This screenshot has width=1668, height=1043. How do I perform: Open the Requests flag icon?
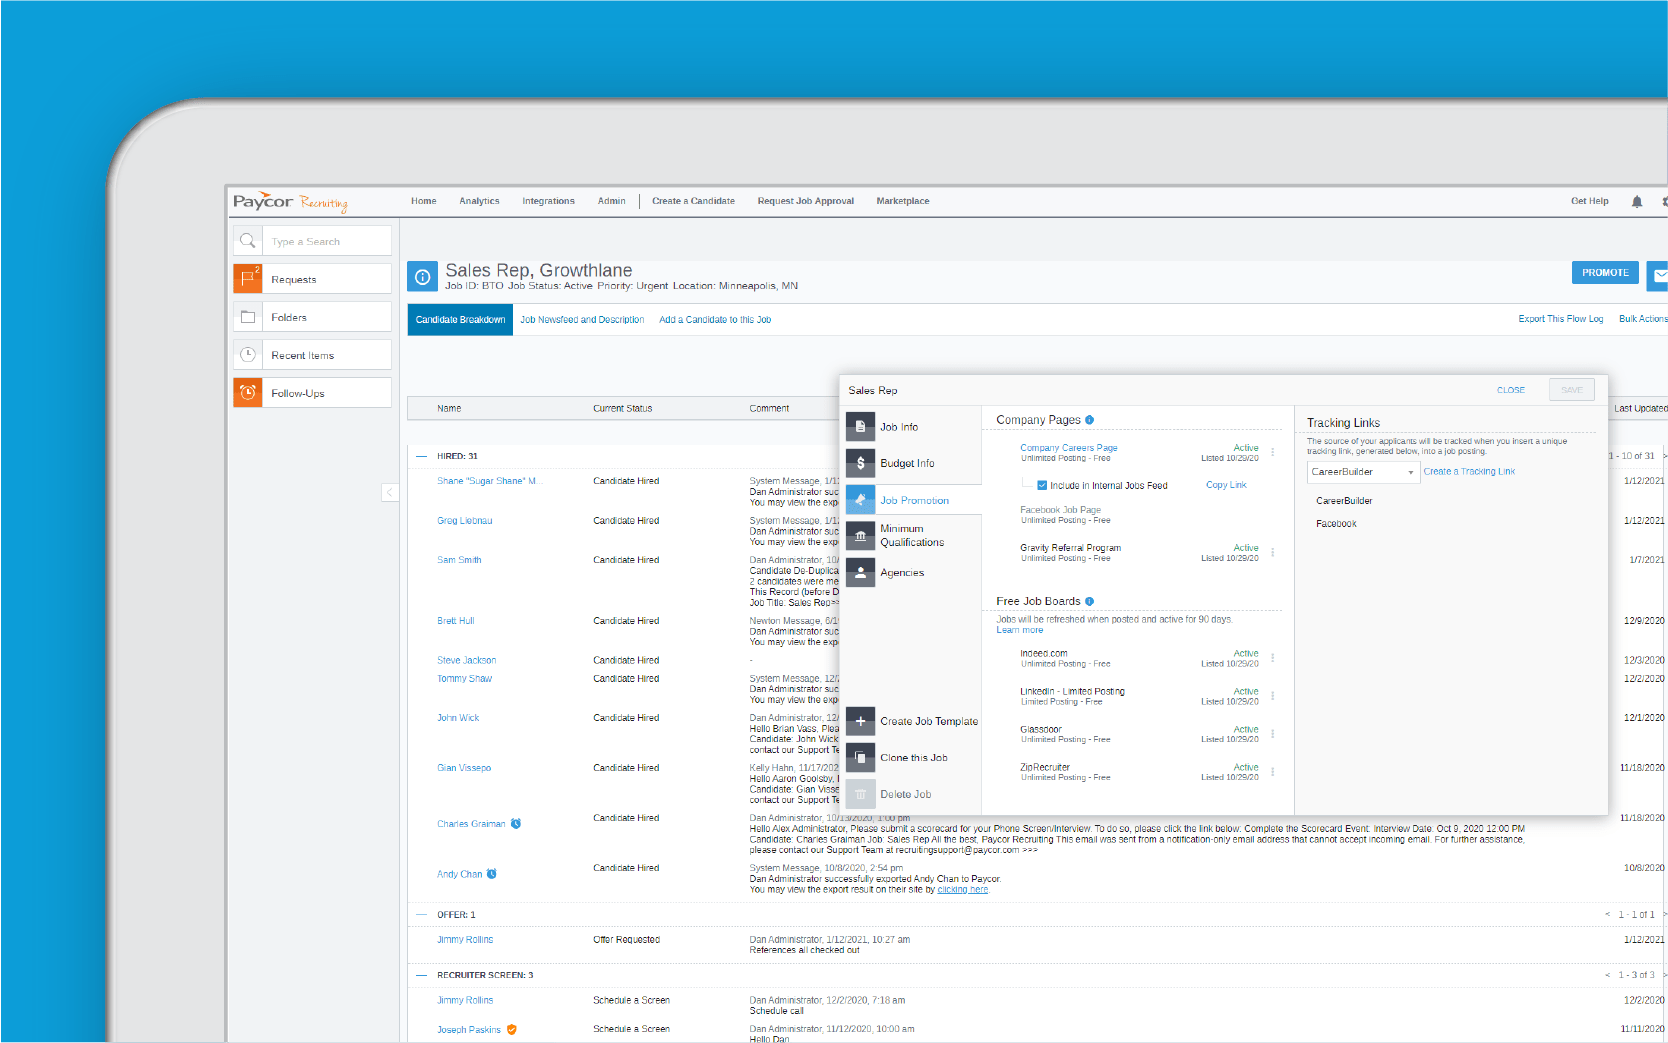pyautogui.click(x=248, y=279)
